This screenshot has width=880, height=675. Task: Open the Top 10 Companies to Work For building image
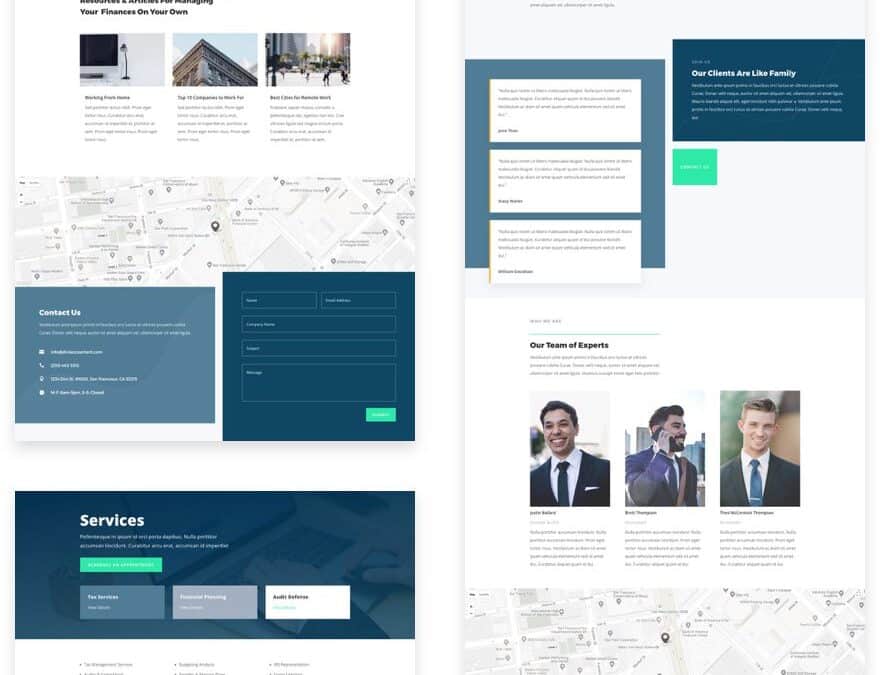tap(215, 59)
